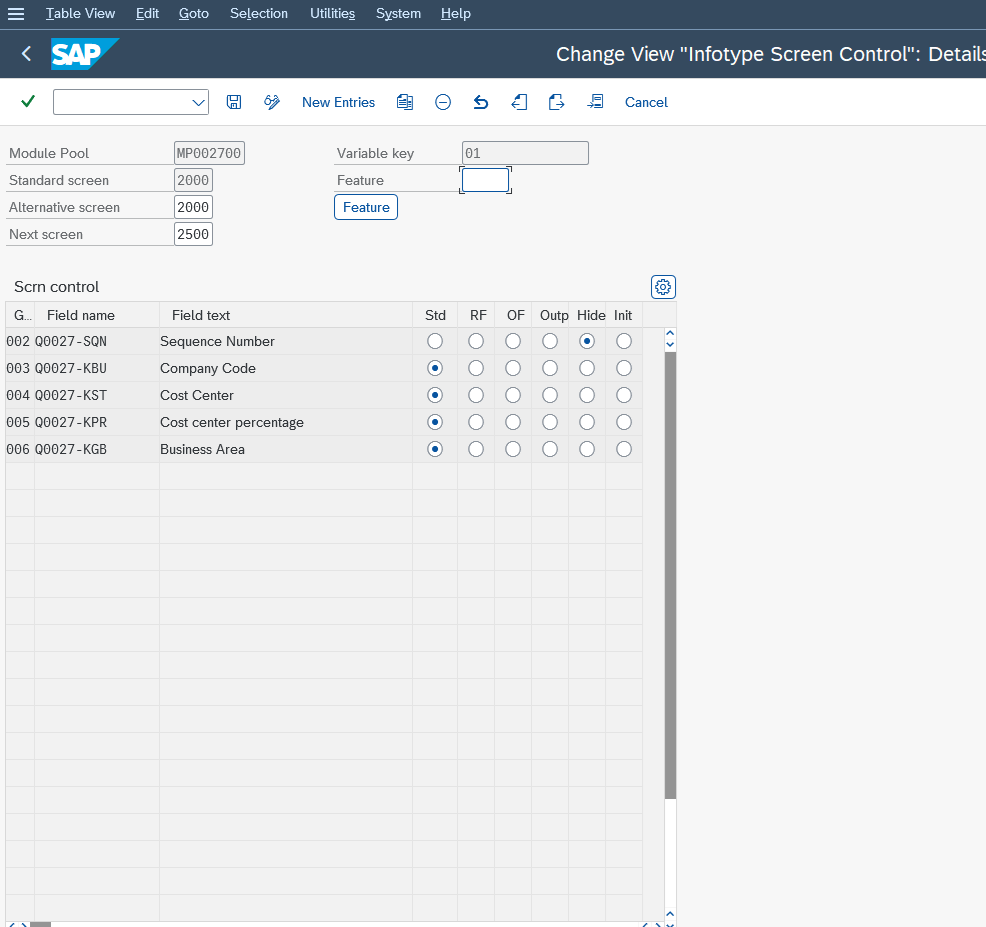Click the Next screen input field
This screenshot has height=927, width=986.
click(193, 235)
